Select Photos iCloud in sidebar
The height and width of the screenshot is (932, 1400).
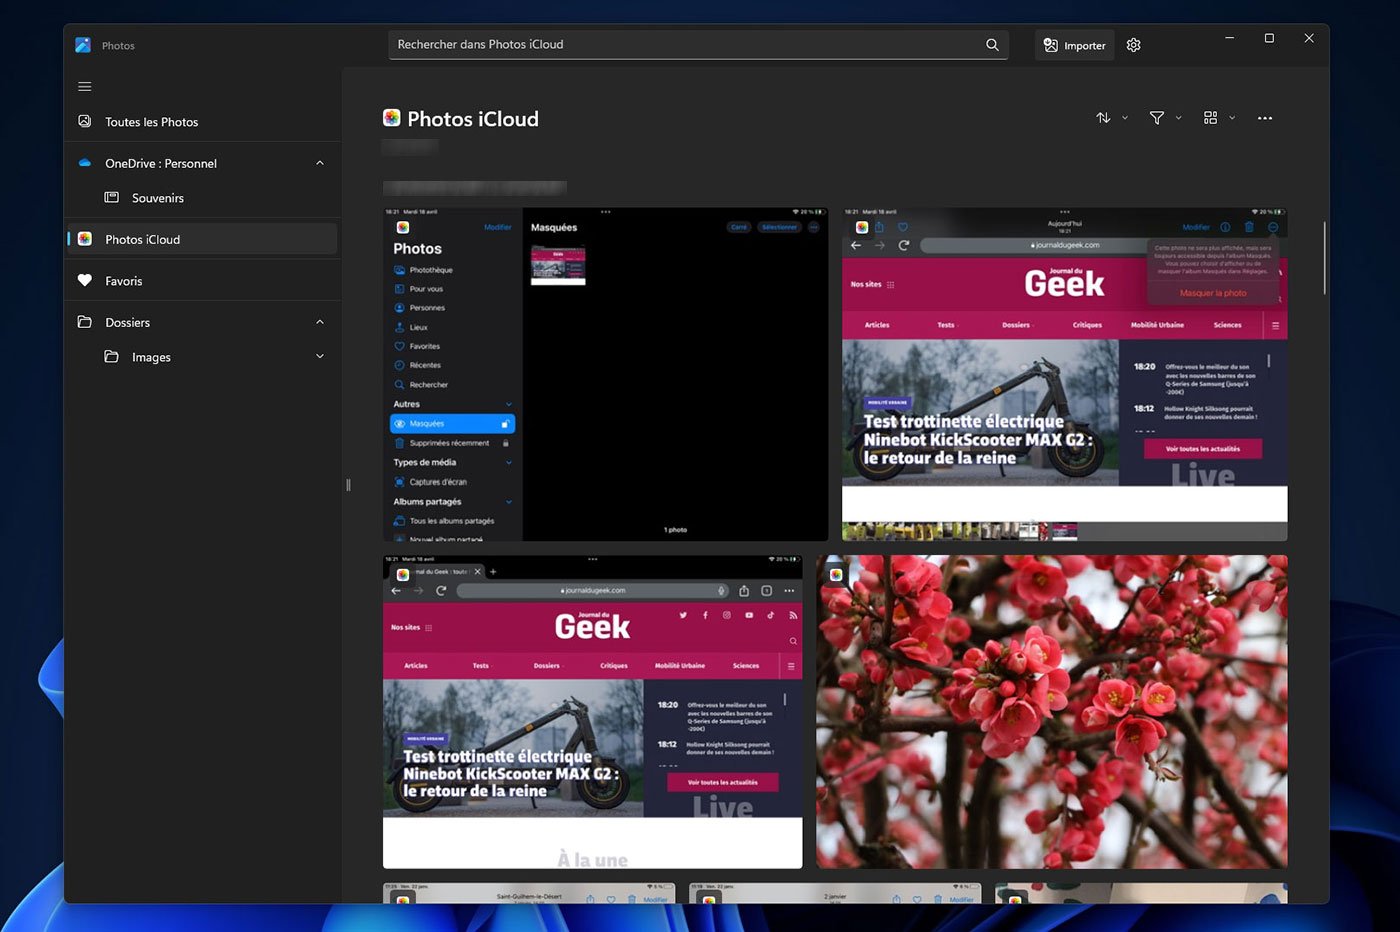tap(202, 239)
